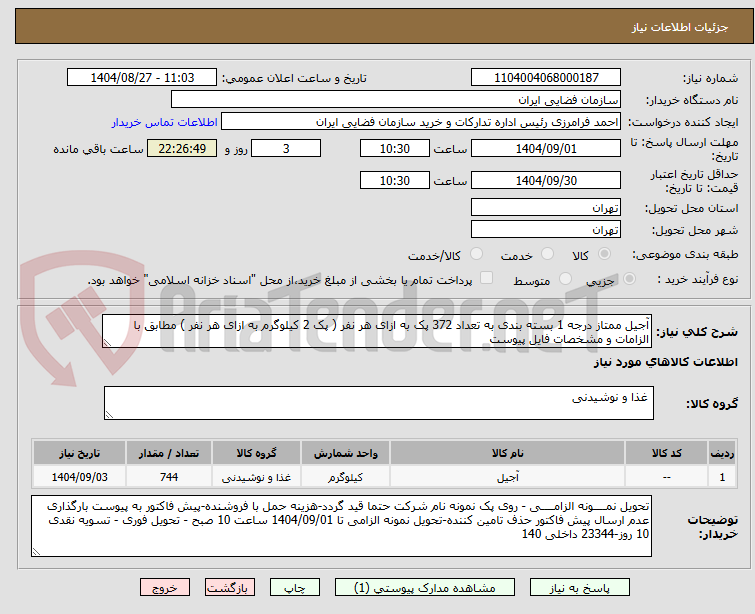Click the remaining days field showing 3
Viewport: 755px width, 614px height.
click(286, 148)
